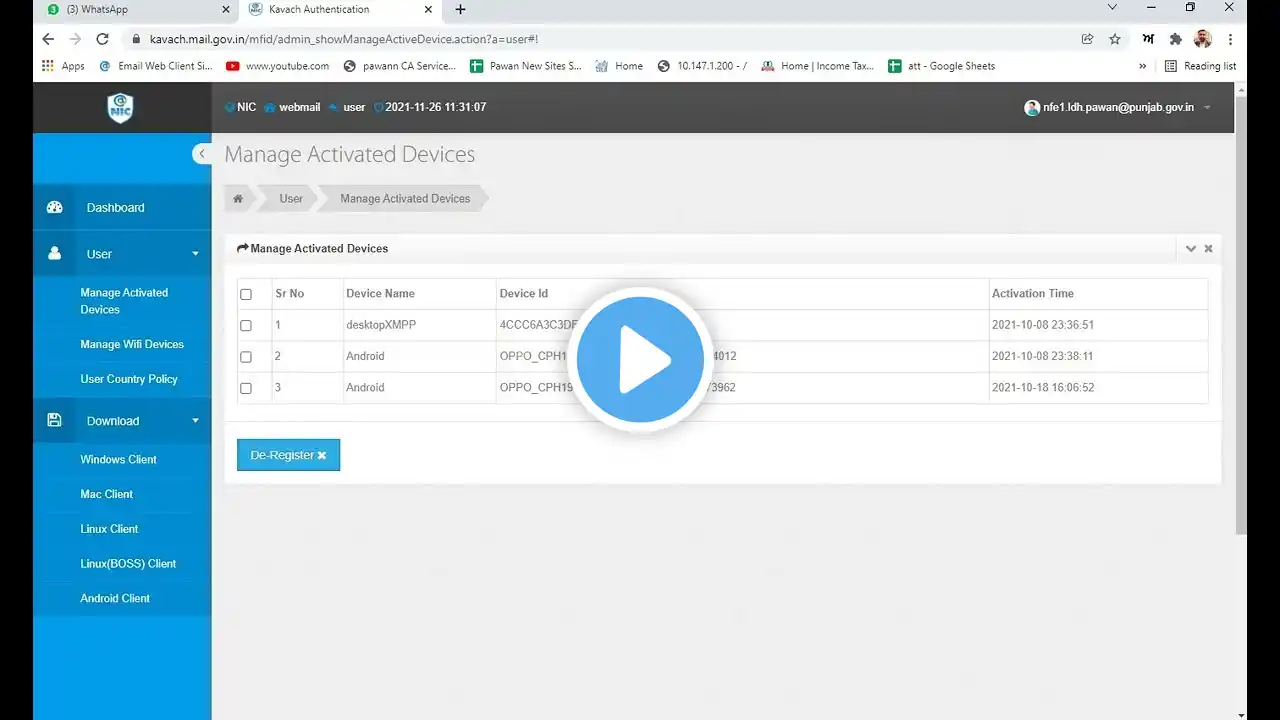The image size is (1280, 720).
Task: Click the Activation Time column header
Action: (x=1032, y=294)
